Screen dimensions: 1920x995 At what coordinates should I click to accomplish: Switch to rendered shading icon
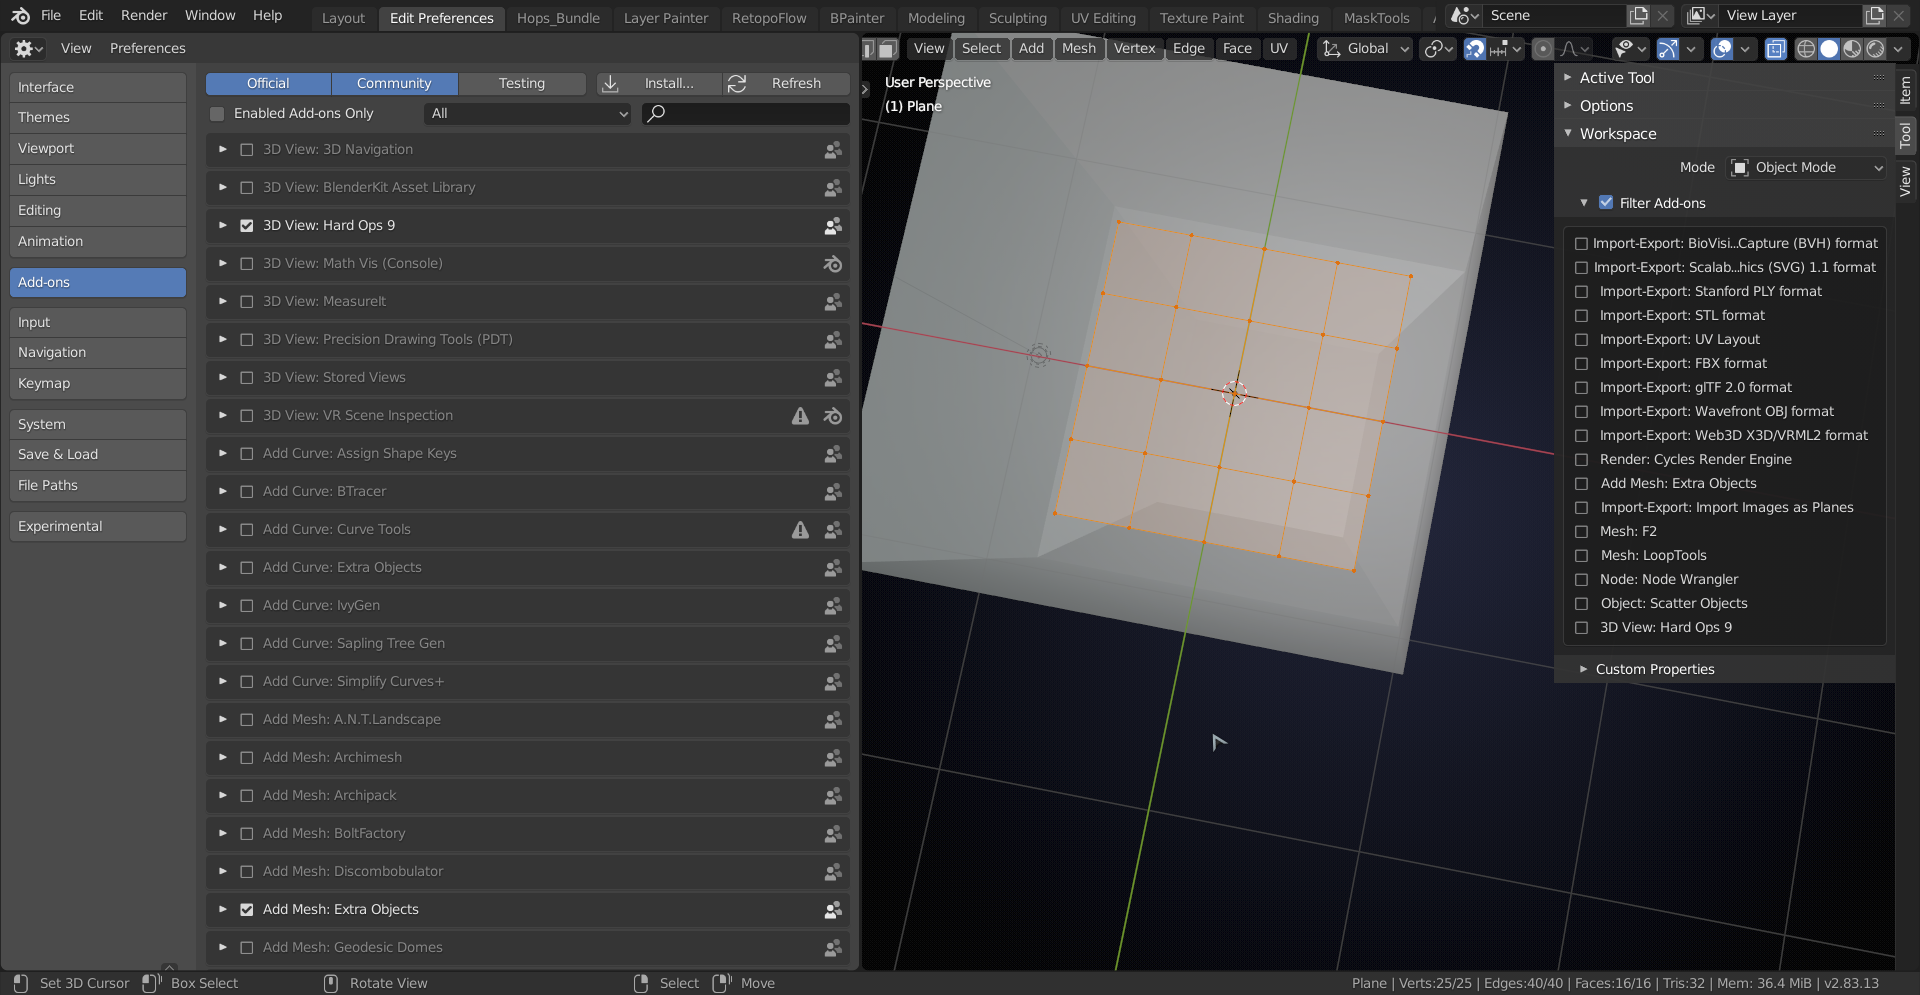point(1875,49)
